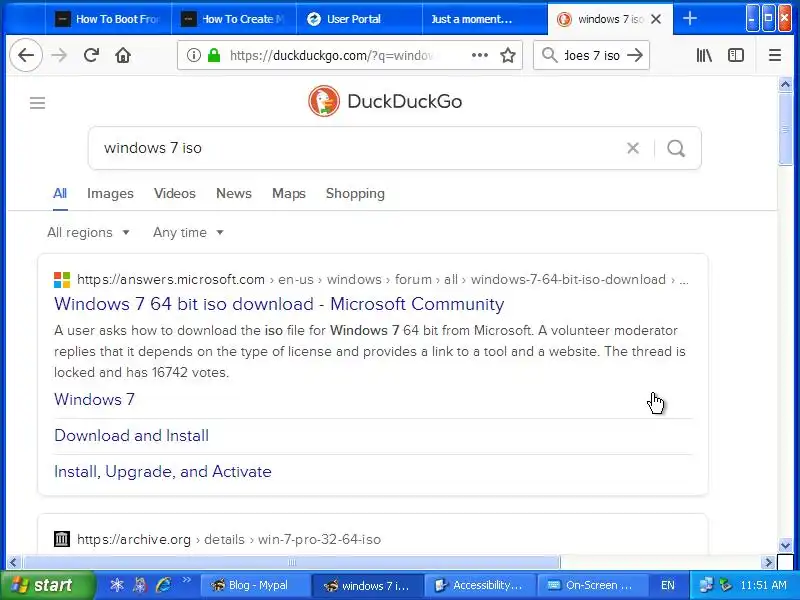Open a new tab with plus
This screenshot has height=600, width=800.
pyautogui.click(x=690, y=19)
